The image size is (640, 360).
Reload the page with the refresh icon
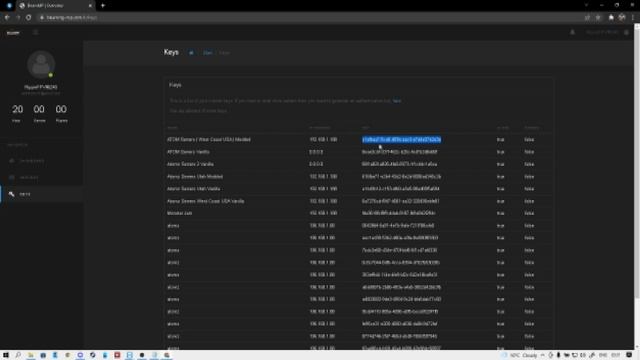(29, 18)
